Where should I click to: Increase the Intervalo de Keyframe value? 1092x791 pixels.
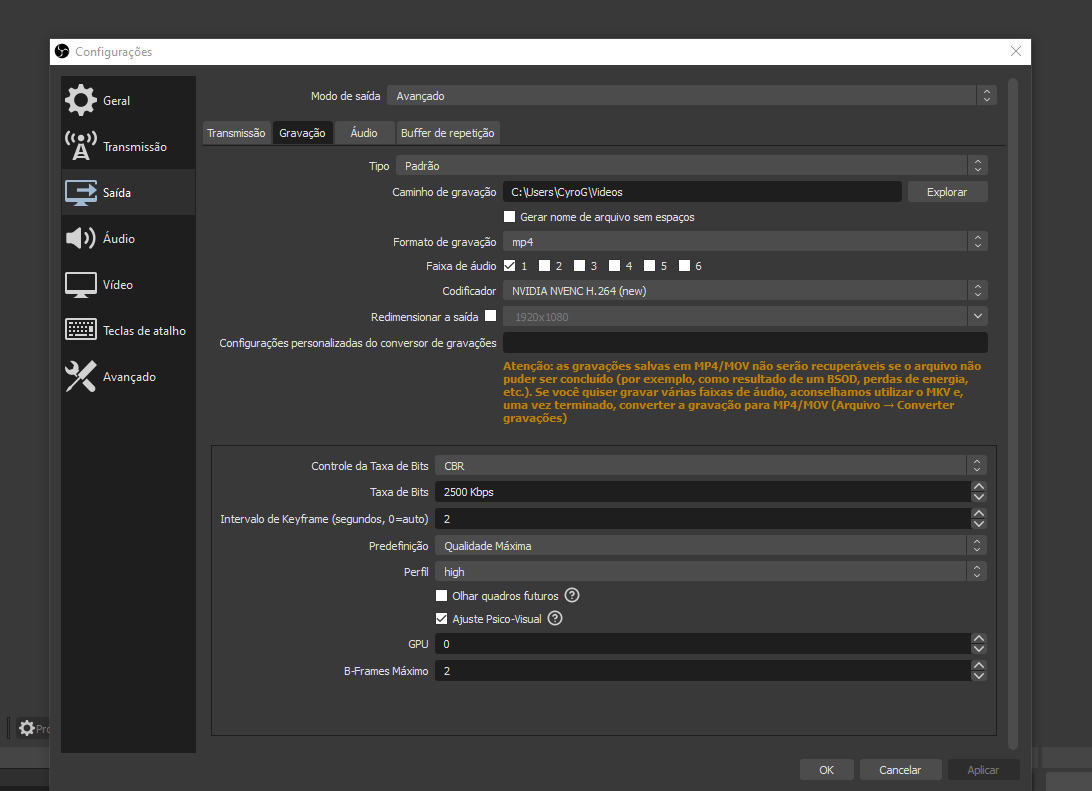click(x=978, y=514)
